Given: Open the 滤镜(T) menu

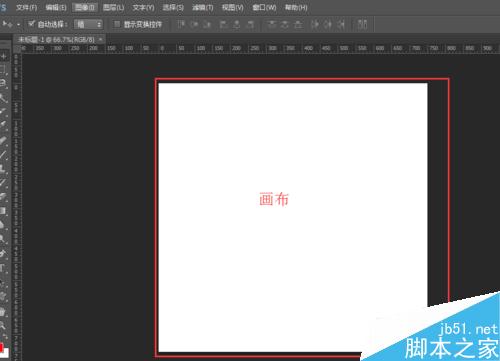Looking at the screenshot, I should (x=203, y=7).
